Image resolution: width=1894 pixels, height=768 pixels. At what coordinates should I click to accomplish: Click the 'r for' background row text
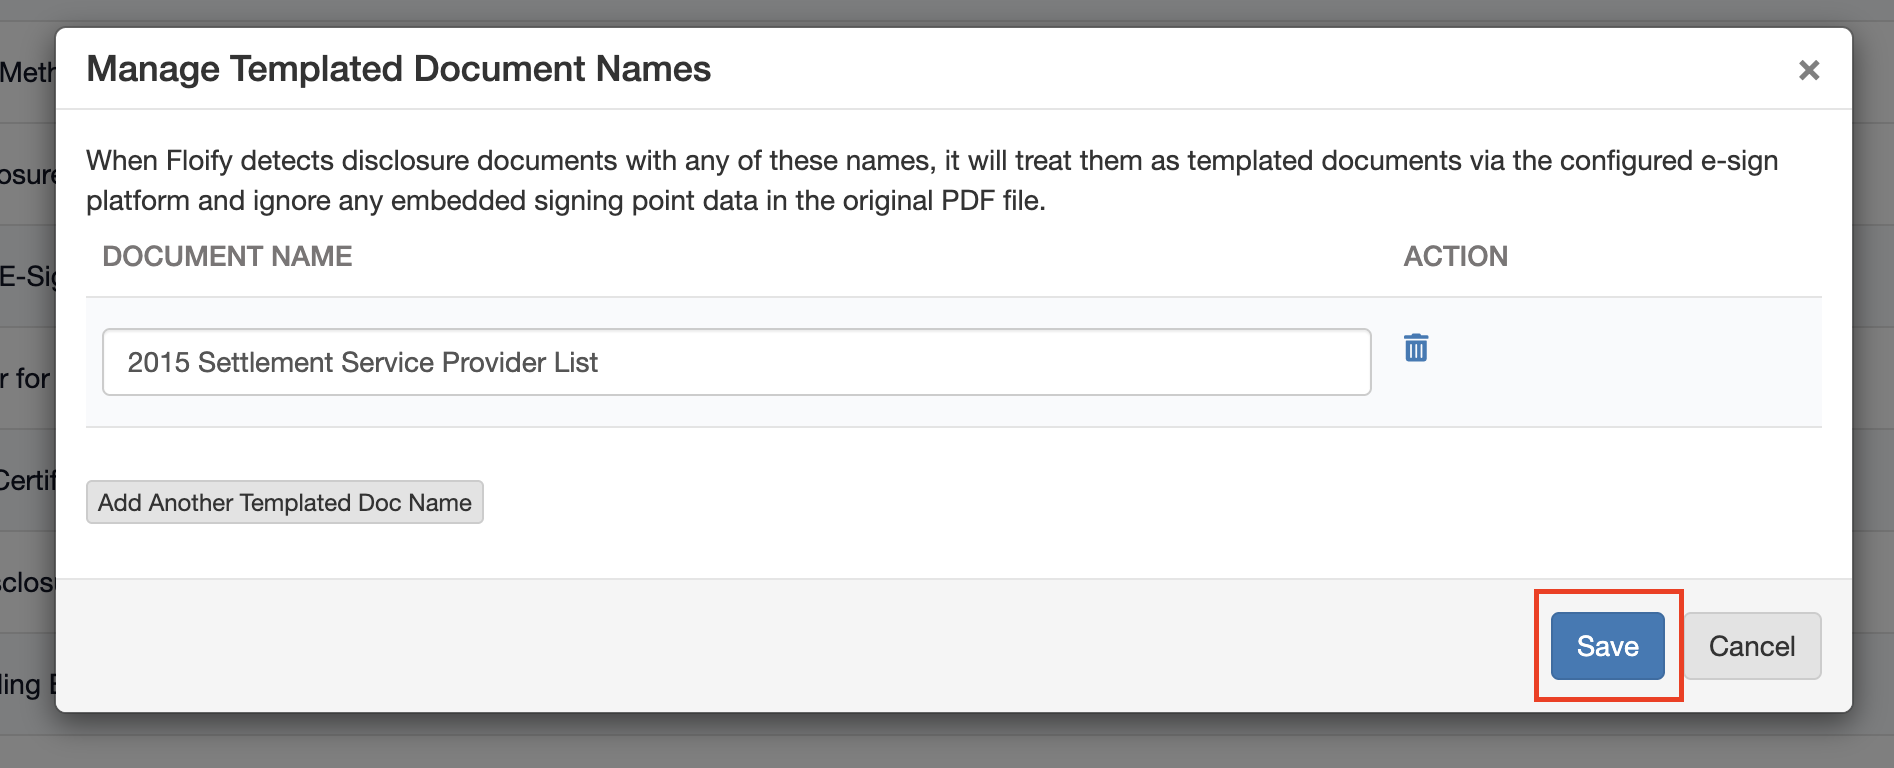[x=25, y=379]
